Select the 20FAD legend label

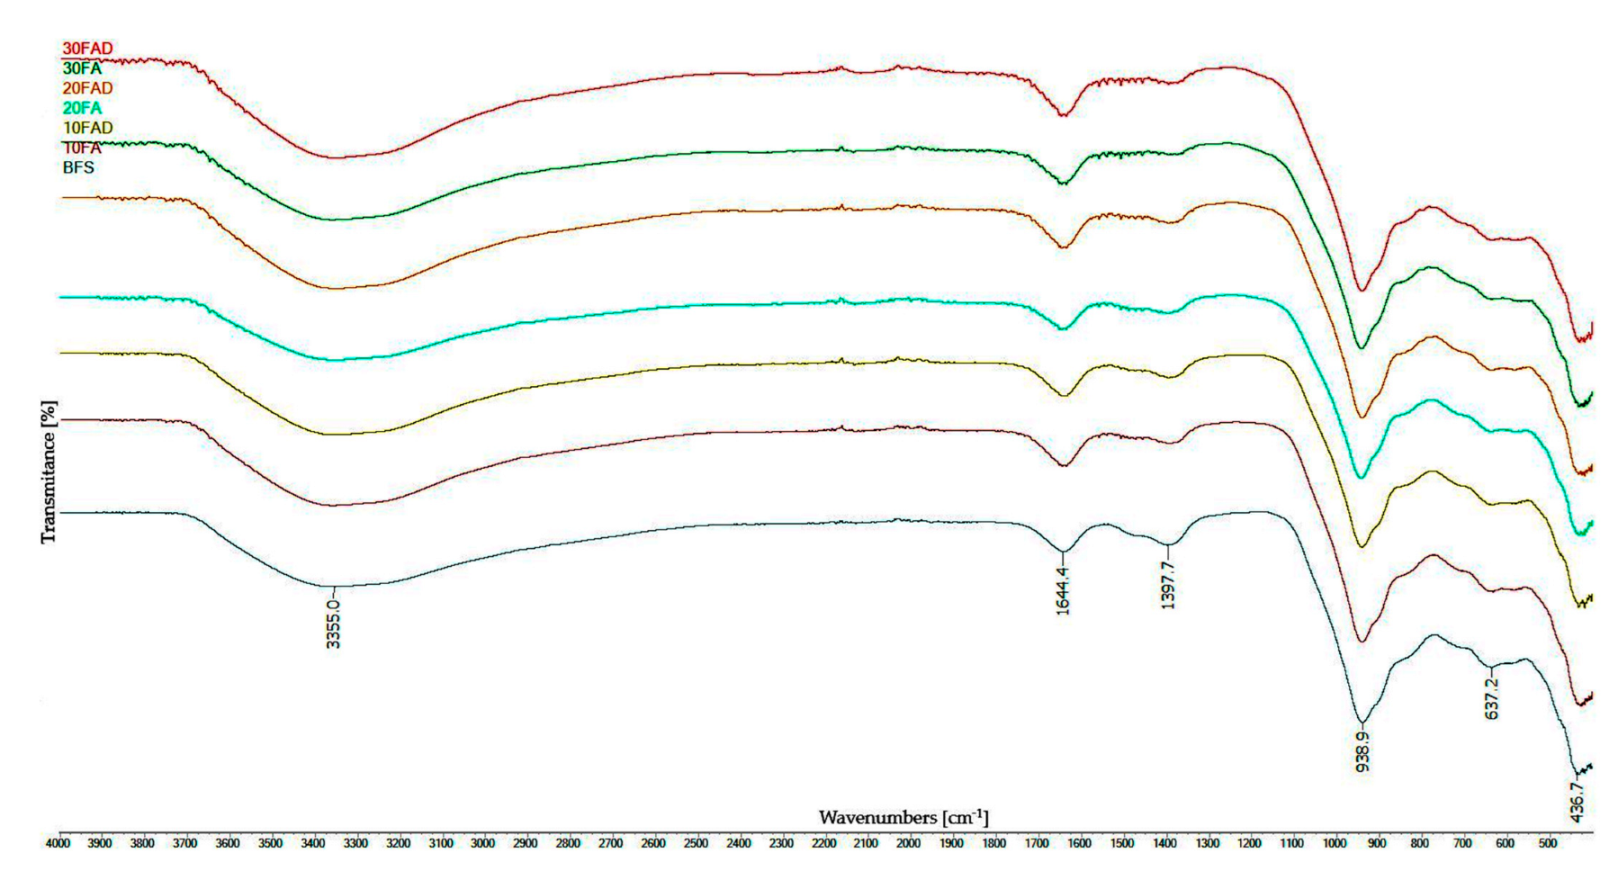[x=88, y=88]
